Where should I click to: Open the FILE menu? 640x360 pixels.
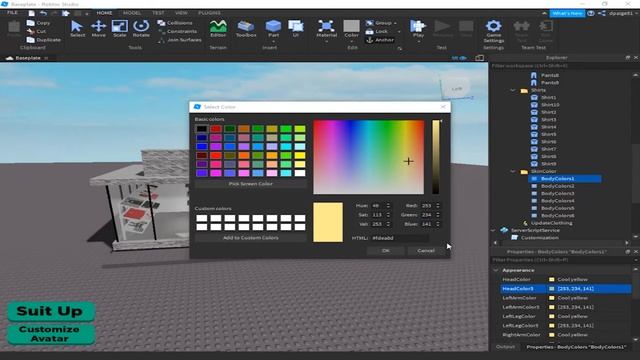pos(12,13)
